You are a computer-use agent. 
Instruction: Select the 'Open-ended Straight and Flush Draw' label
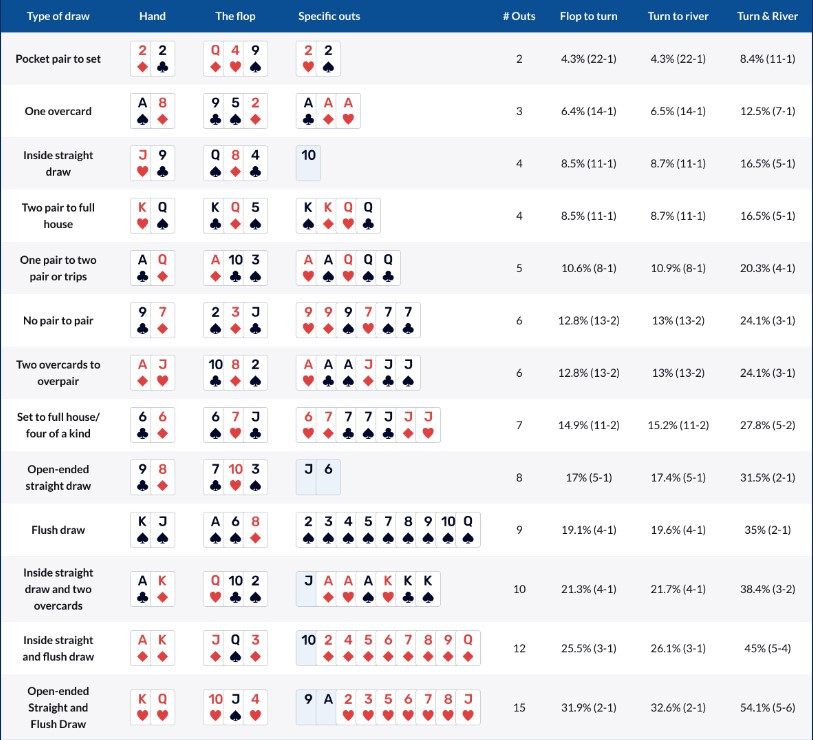pos(58,707)
